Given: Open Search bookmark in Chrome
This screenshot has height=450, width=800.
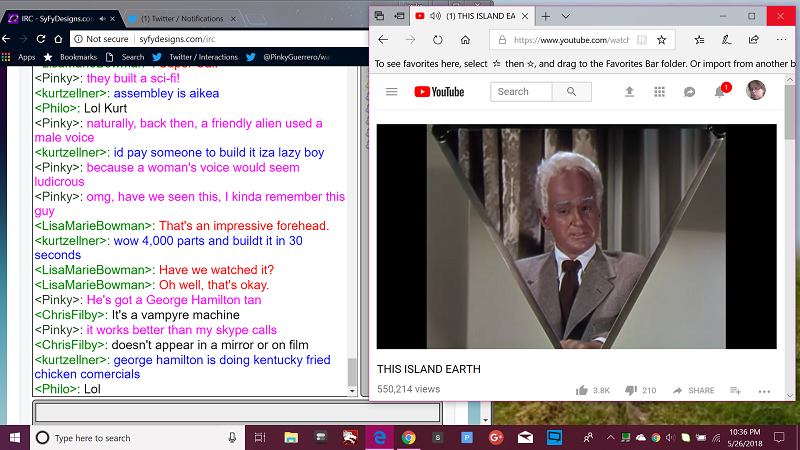Looking at the screenshot, I should coord(125,57).
